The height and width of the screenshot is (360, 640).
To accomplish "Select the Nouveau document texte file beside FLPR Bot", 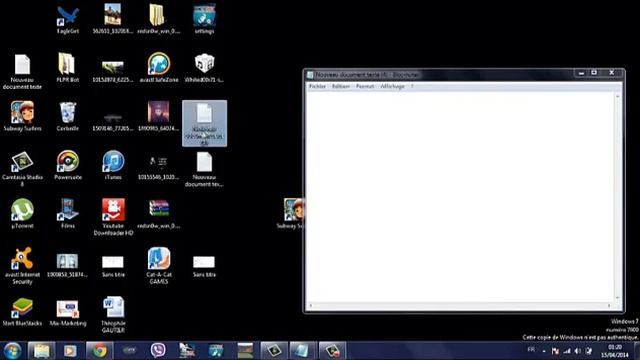I will tap(22, 71).
